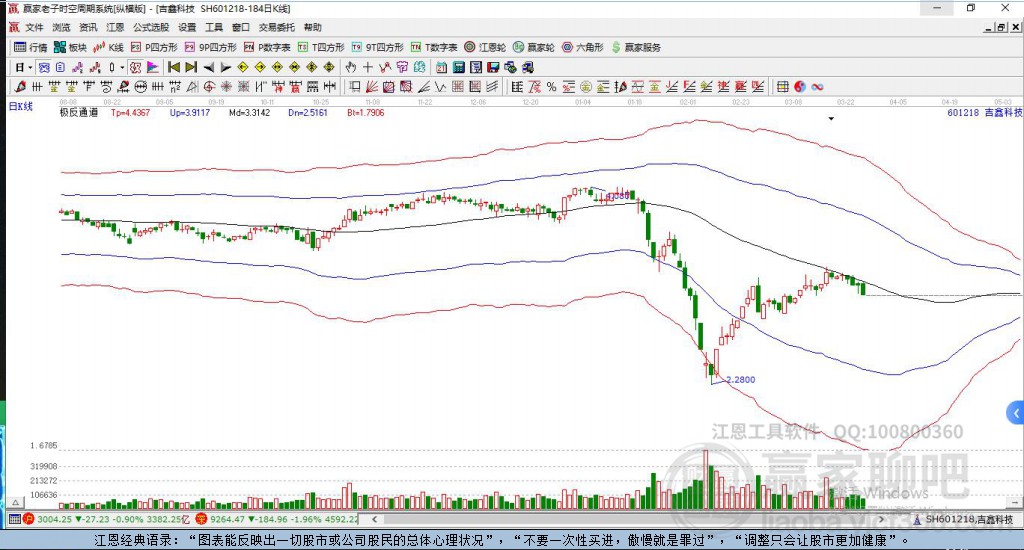Click the small black triangle marker above chart
1024x550 pixels.
(831, 119)
